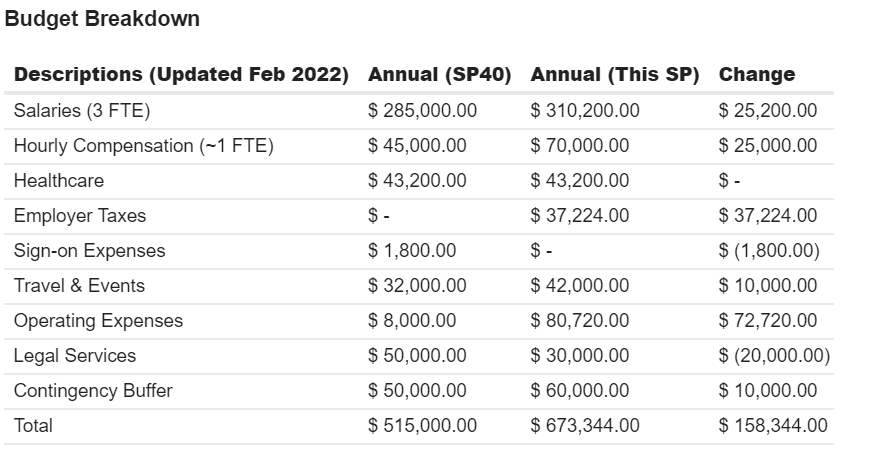The height and width of the screenshot is (458, 869).
Task: Click the $ 80,720.00 Operating Expenses amount
Action: (580, 321)
